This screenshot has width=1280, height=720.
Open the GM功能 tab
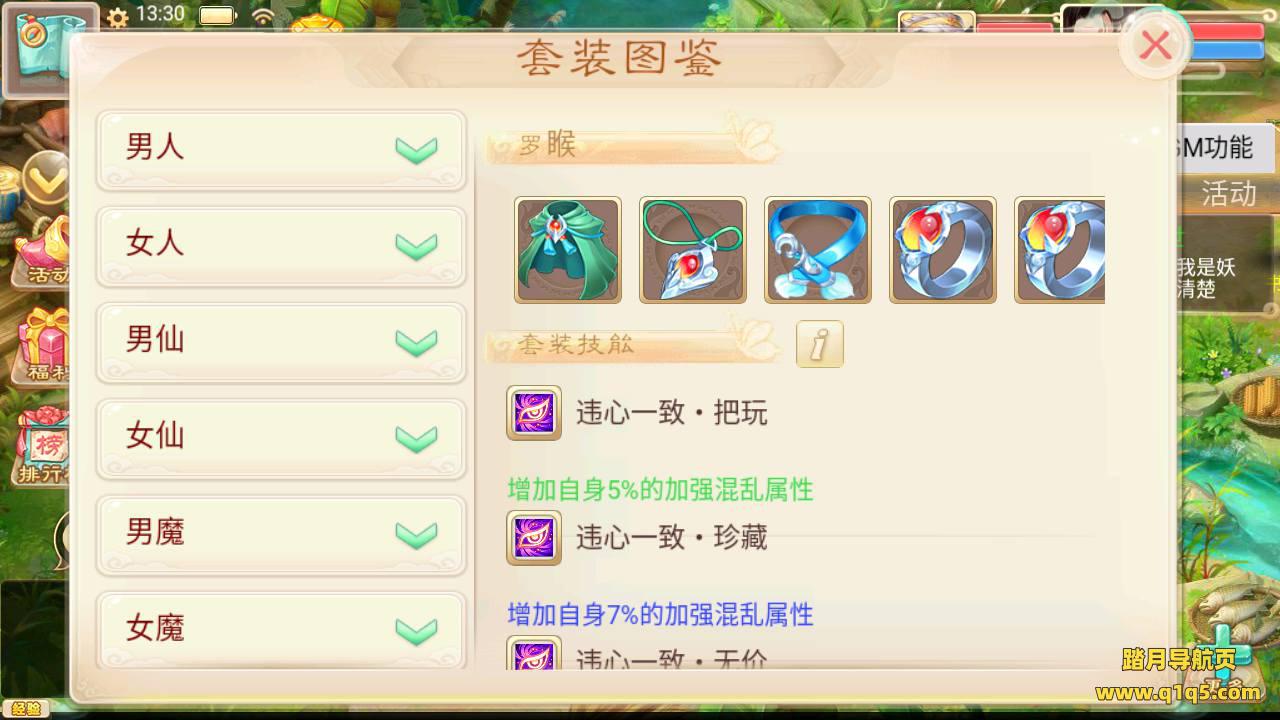pyautogui.click(x=1217, y=148)
